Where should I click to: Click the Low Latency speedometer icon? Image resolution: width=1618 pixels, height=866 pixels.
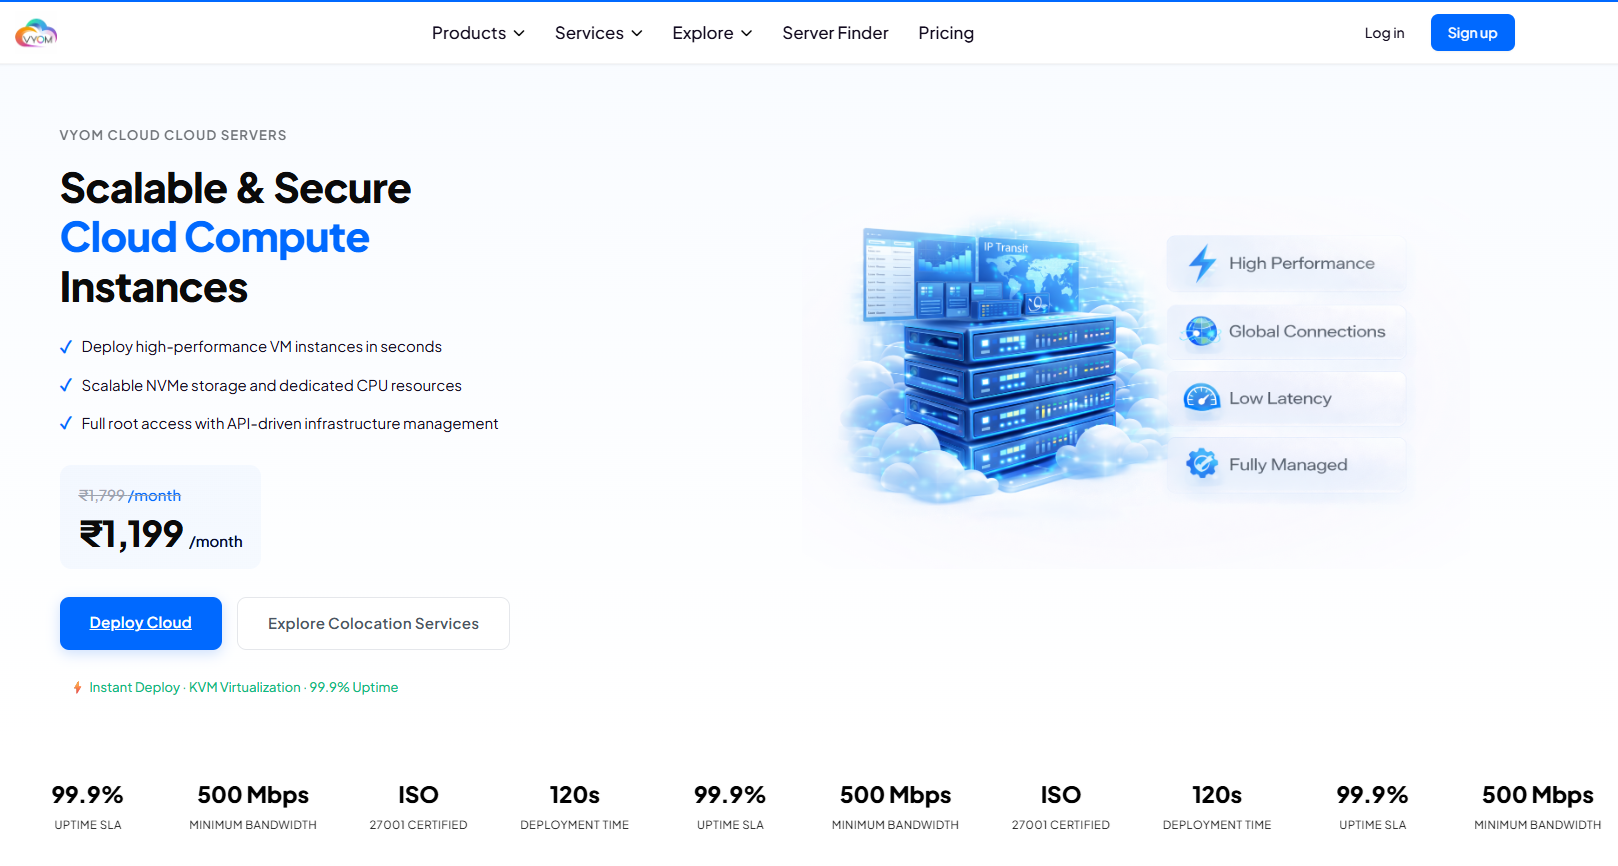1201,398
